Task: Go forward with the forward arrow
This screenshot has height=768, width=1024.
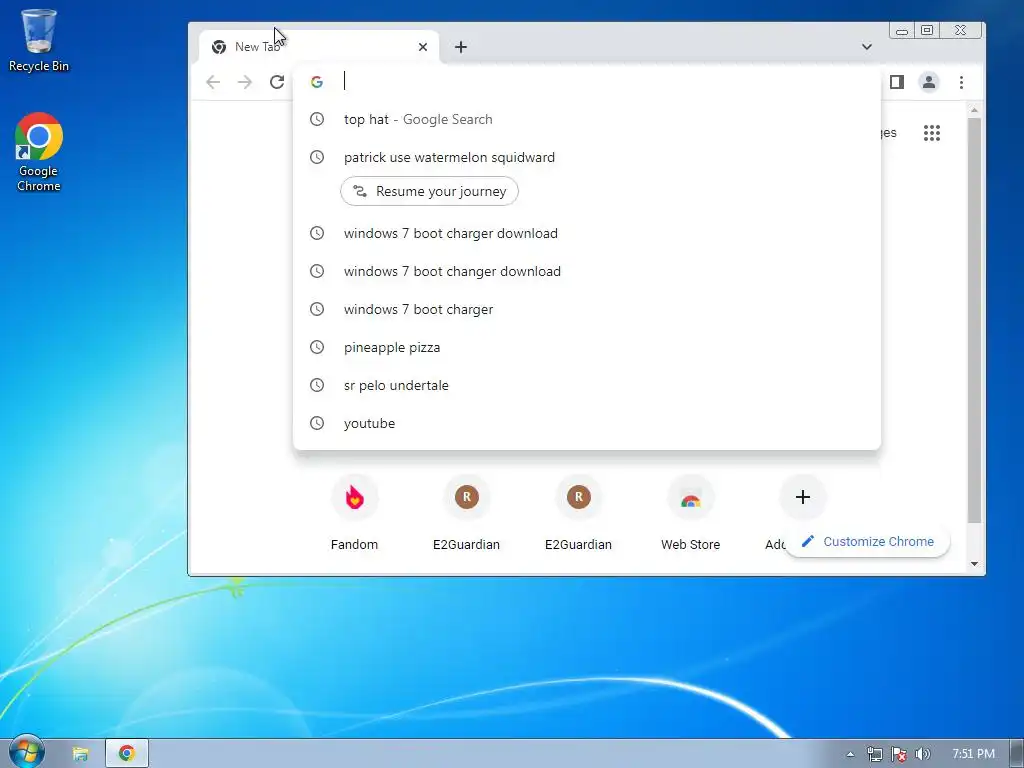Action: click(x=245, y=82)
